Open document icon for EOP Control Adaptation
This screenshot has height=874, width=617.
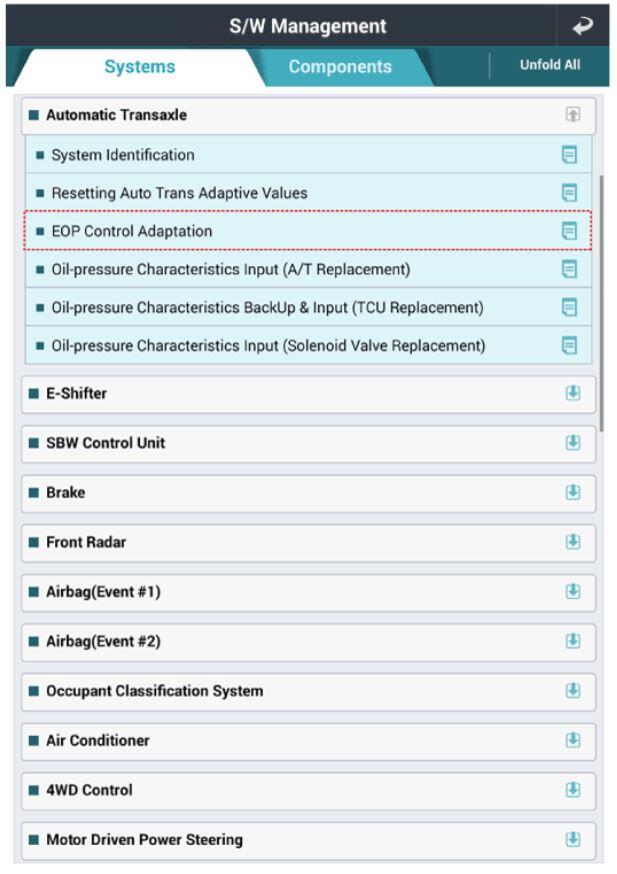tap(569, 231)
